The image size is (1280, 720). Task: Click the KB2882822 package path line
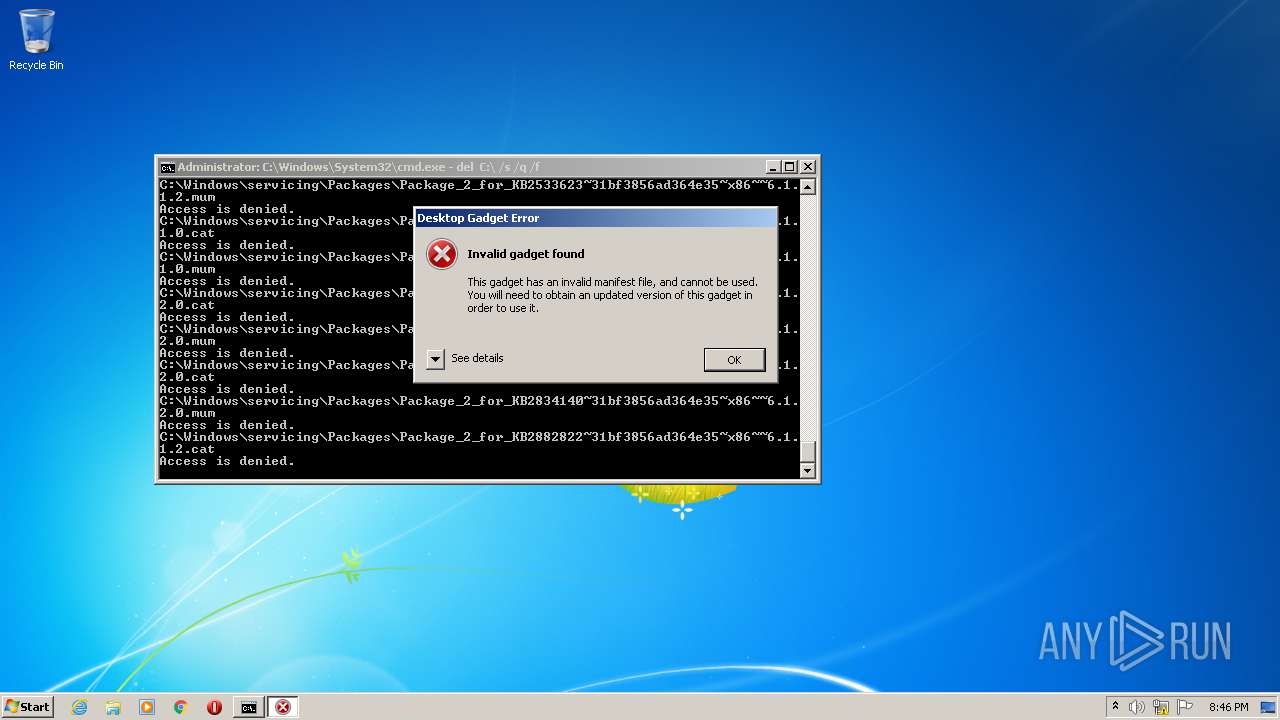point(479,437)
